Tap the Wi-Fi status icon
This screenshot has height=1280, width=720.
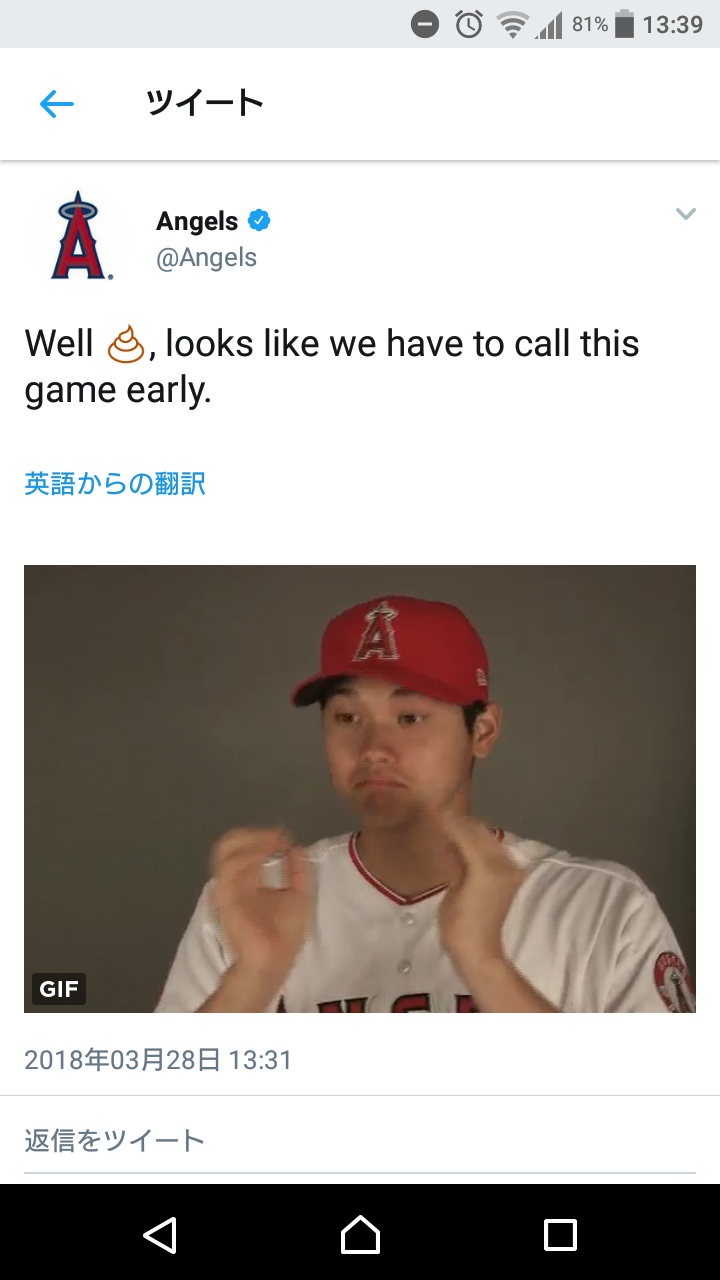[513, 25]
